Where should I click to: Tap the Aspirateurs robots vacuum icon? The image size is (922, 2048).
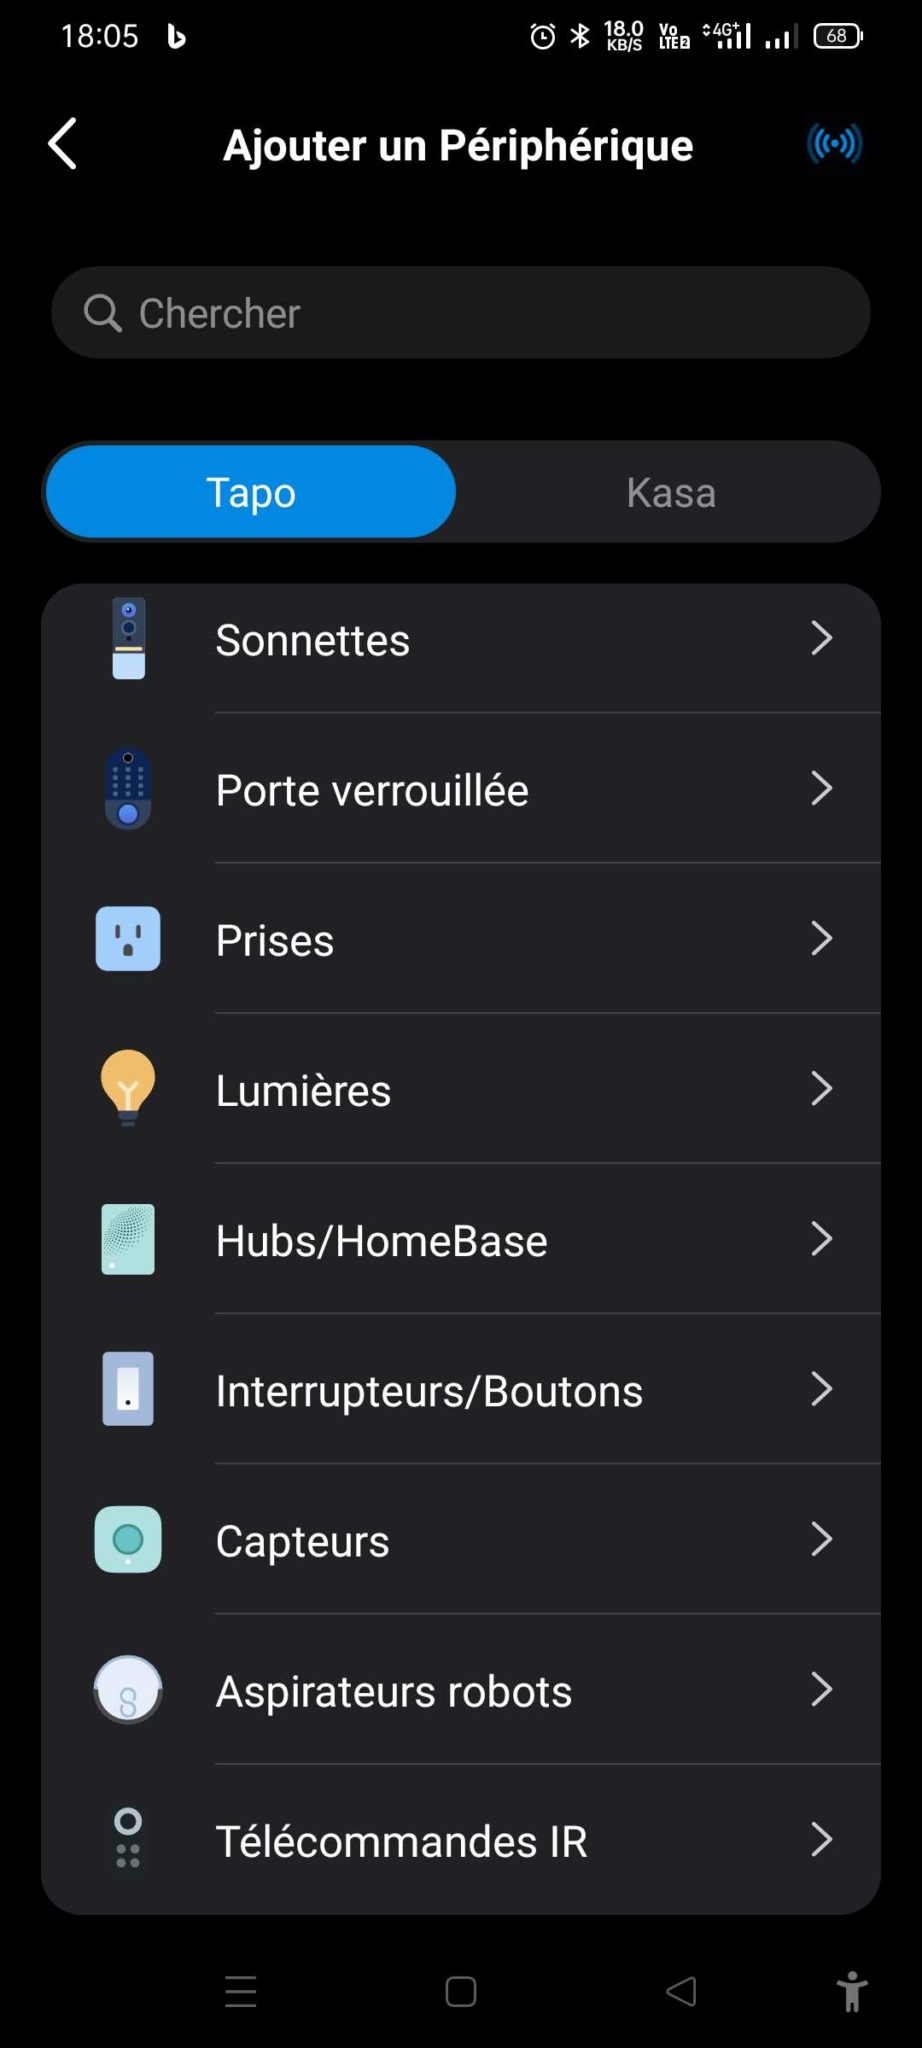click(128, 1690)
